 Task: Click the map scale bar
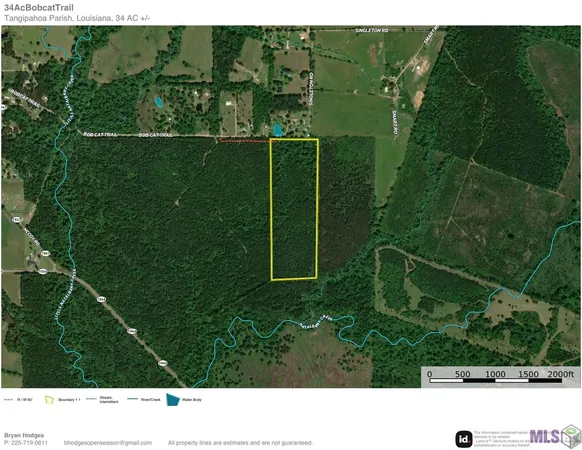495,381
